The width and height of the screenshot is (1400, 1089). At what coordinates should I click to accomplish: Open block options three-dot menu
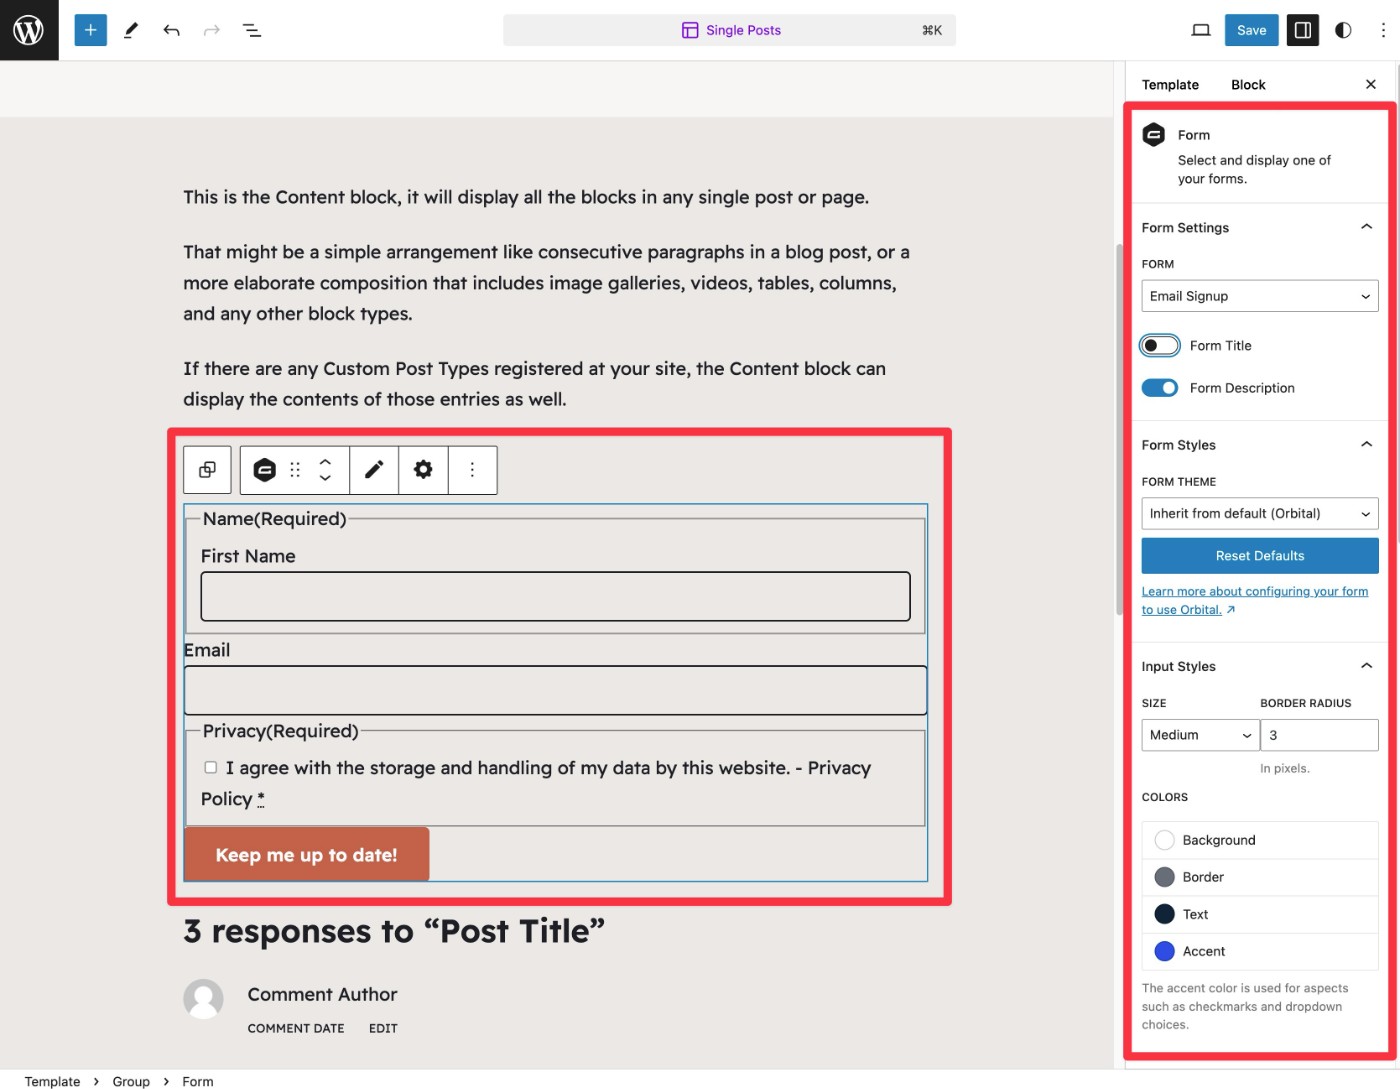(472, 470)
